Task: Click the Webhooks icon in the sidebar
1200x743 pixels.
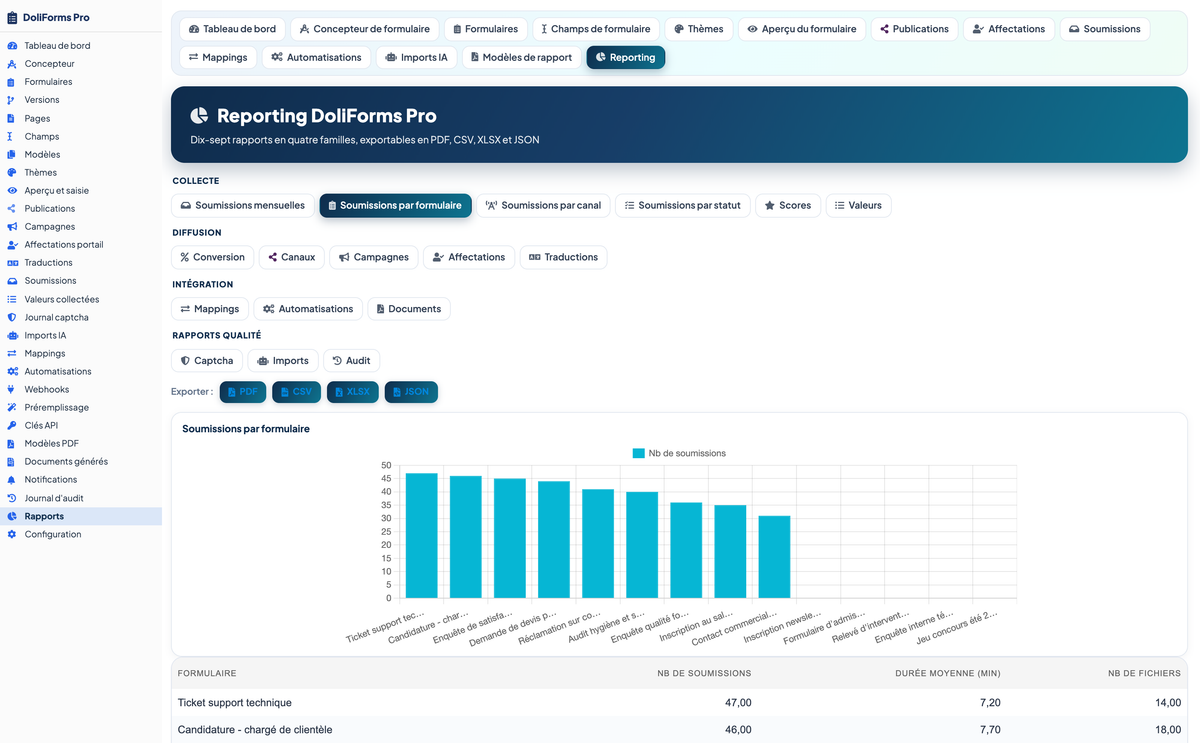Action: tap(12, 389)
